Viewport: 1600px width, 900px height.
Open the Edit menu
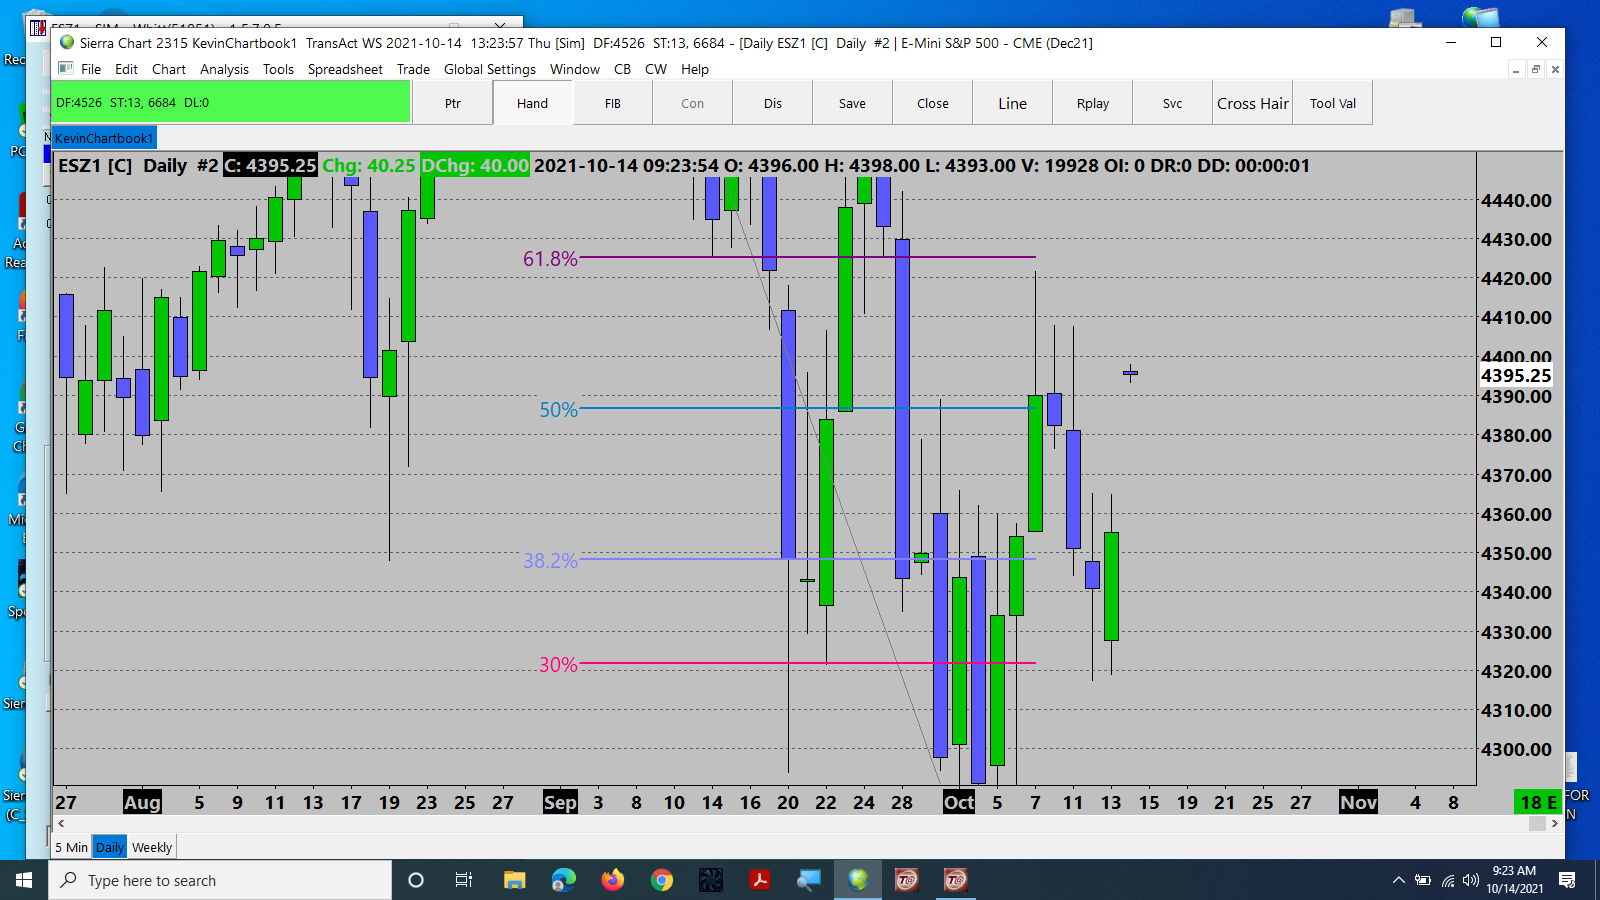(126, 69)
